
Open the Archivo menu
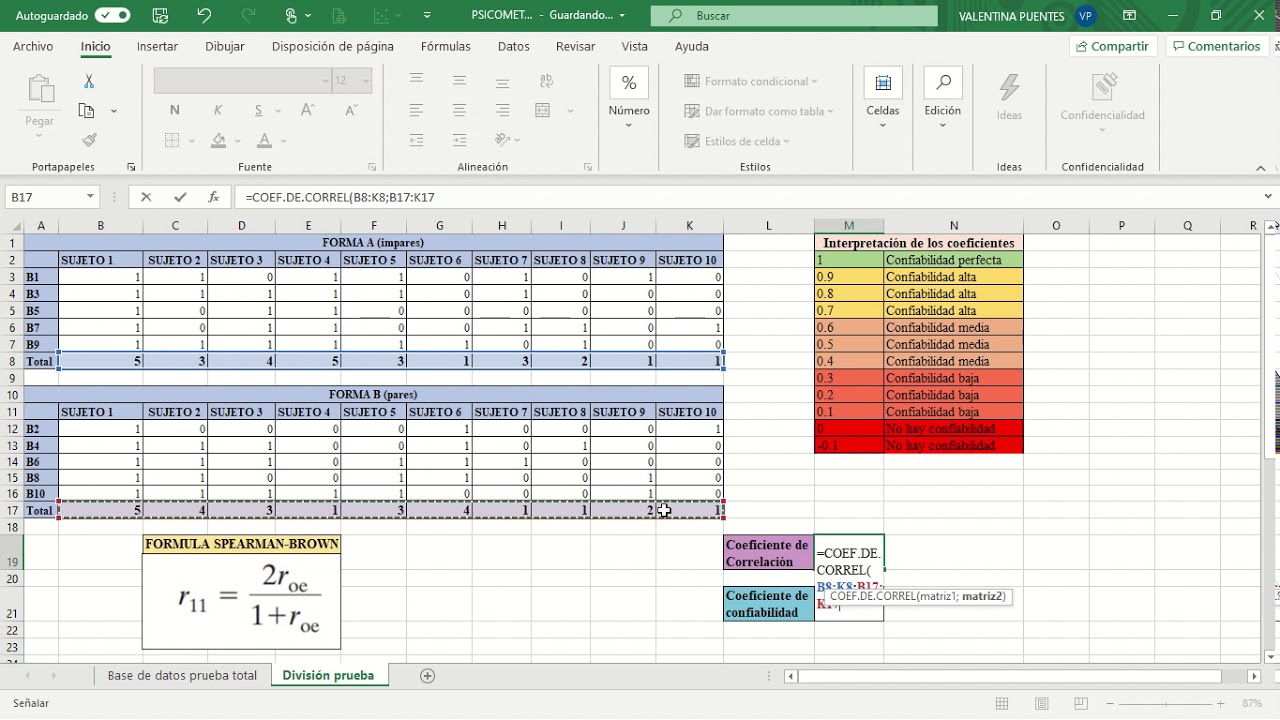(33, 46)
